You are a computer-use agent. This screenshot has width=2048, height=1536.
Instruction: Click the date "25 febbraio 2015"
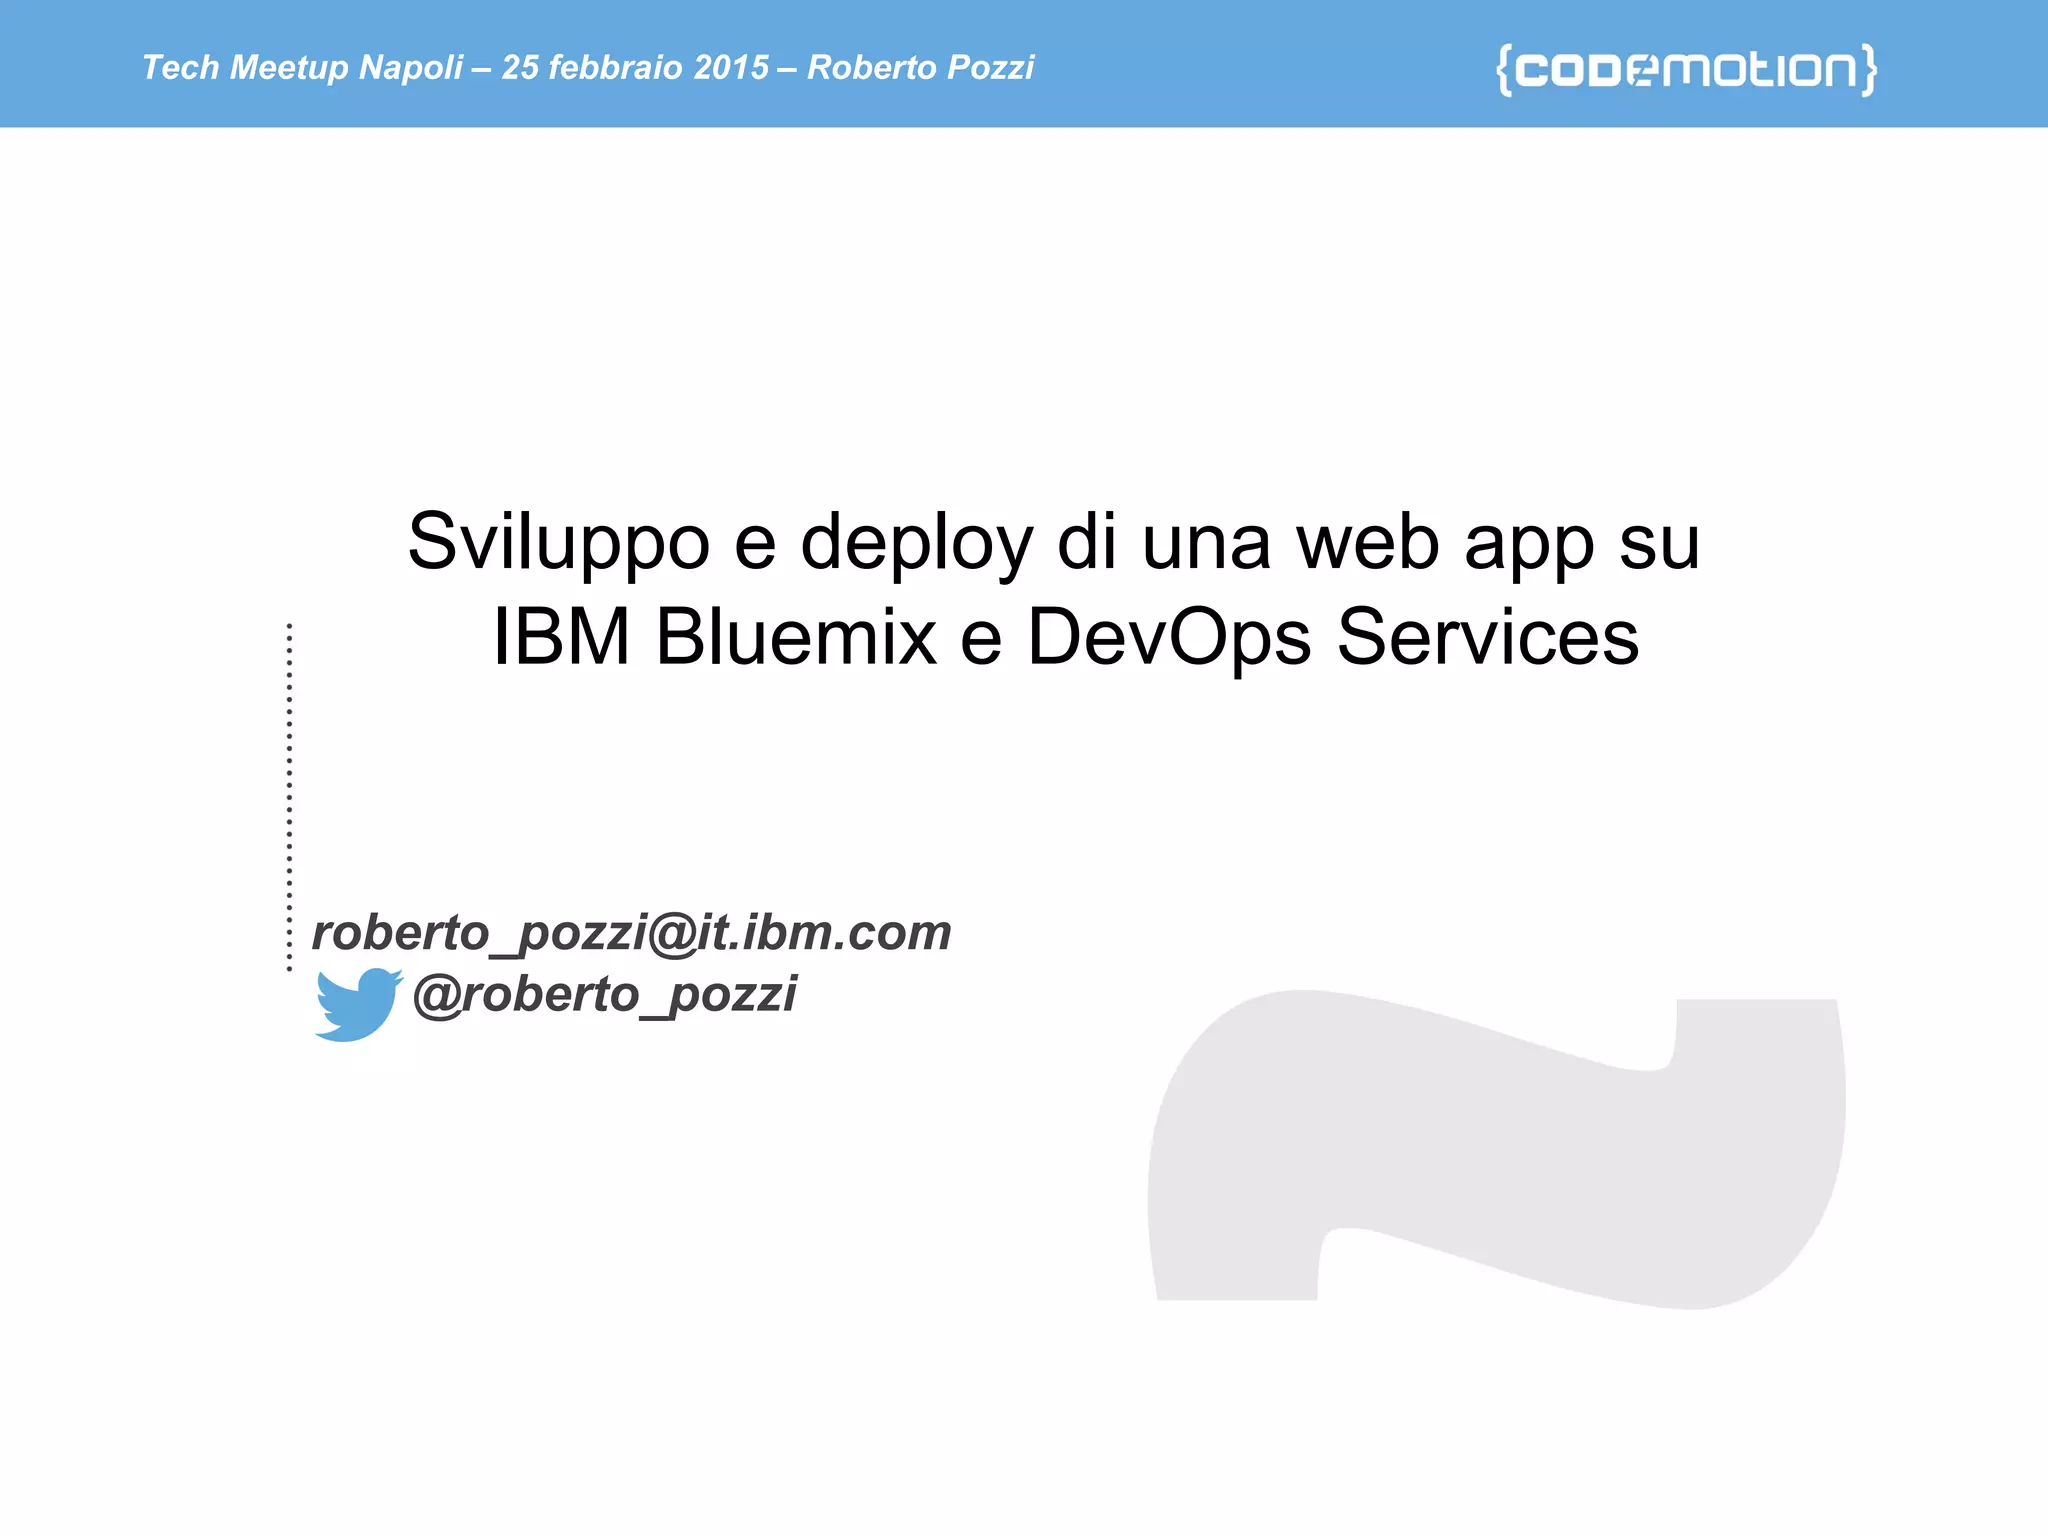point(635,67)
